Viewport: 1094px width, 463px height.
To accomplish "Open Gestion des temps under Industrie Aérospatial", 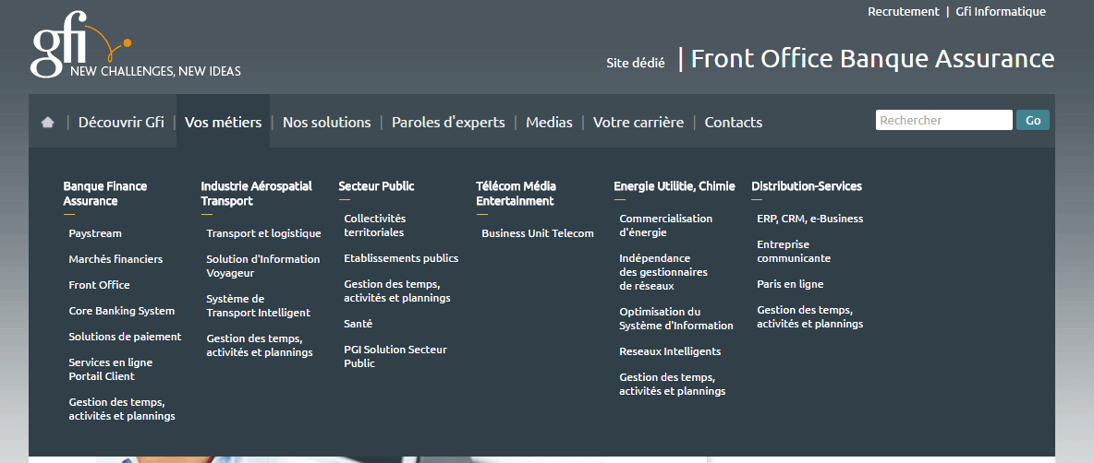I will (x=260, y=346).
